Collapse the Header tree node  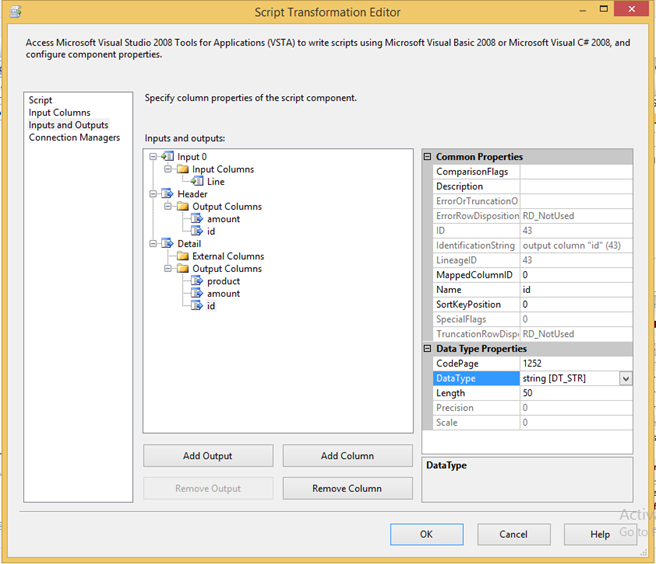[x=153, y=194]
